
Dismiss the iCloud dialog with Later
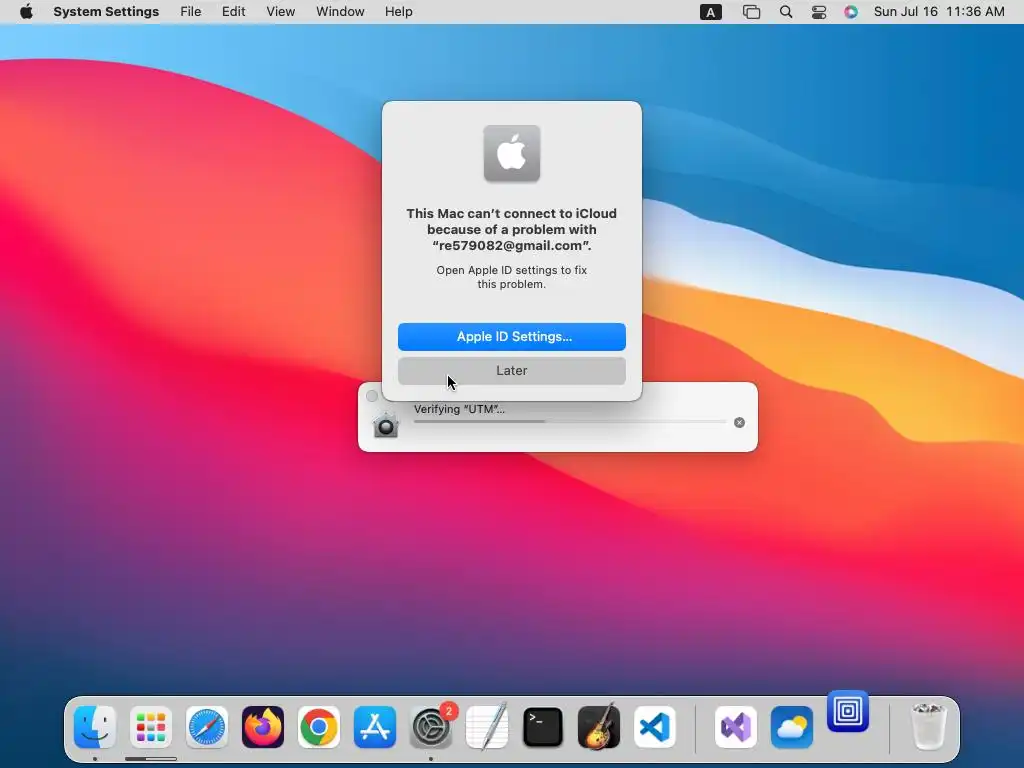coord(511,370)
